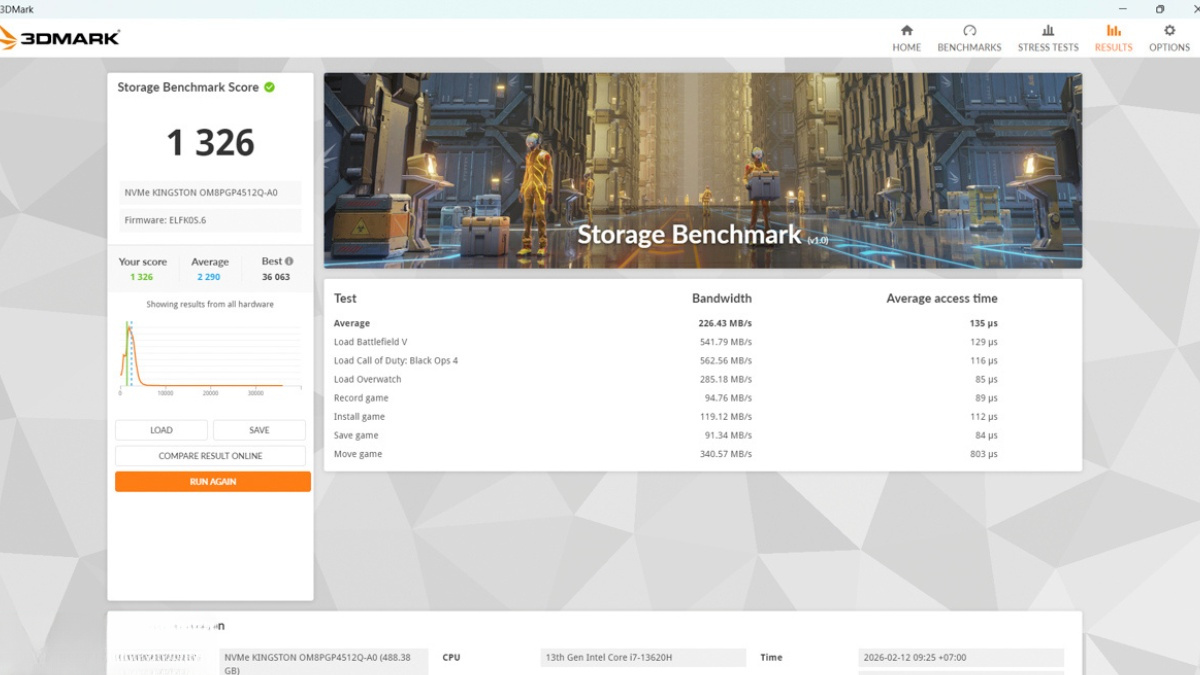Click the 803 µs access time value

(x=984, y=454)
